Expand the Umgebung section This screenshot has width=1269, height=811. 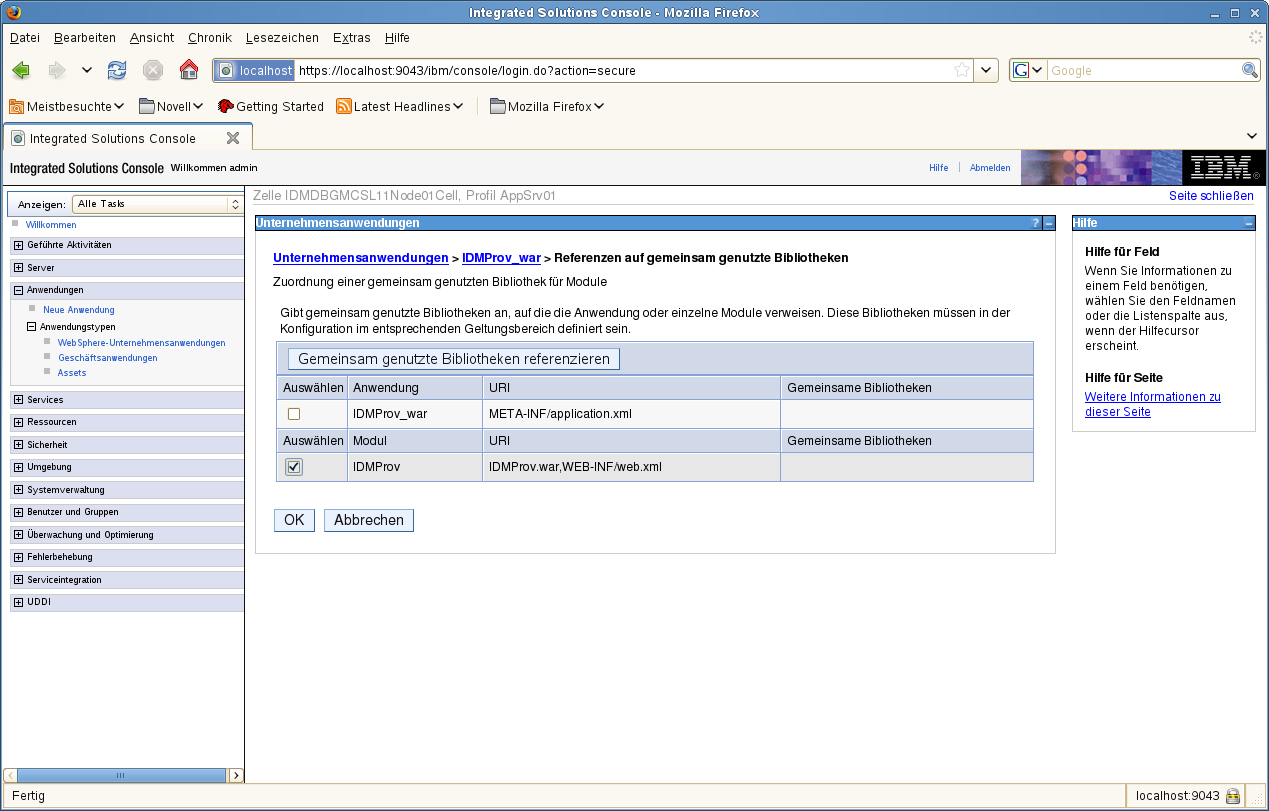coord(18,467)
